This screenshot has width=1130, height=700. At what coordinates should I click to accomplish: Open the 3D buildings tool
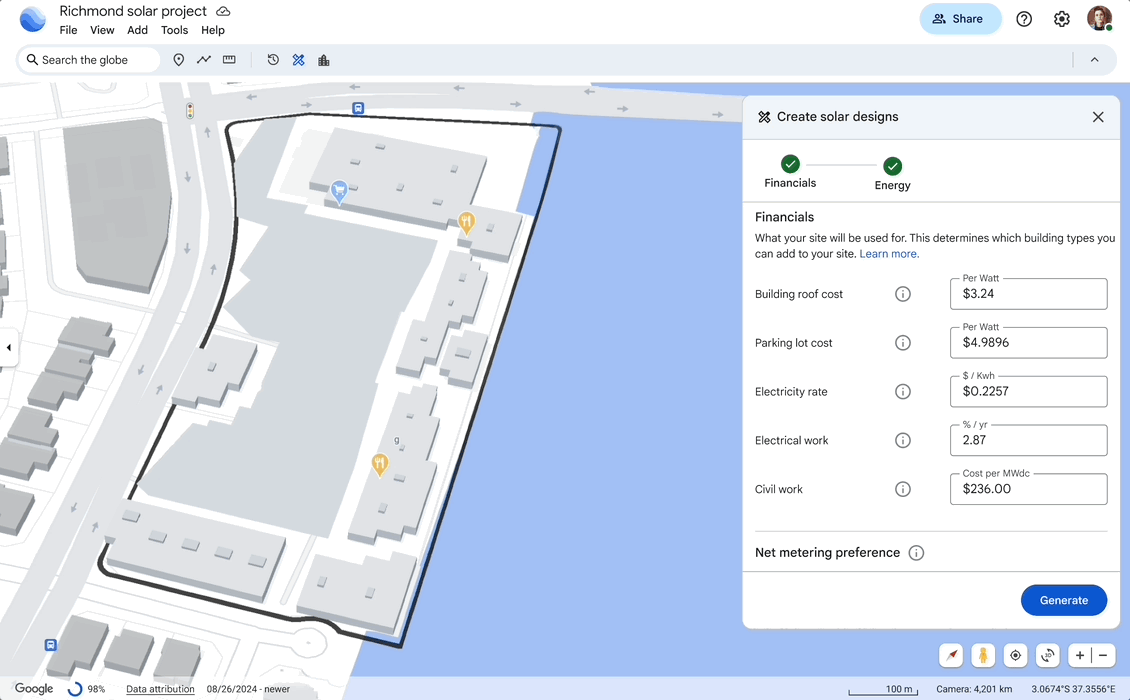322,60
